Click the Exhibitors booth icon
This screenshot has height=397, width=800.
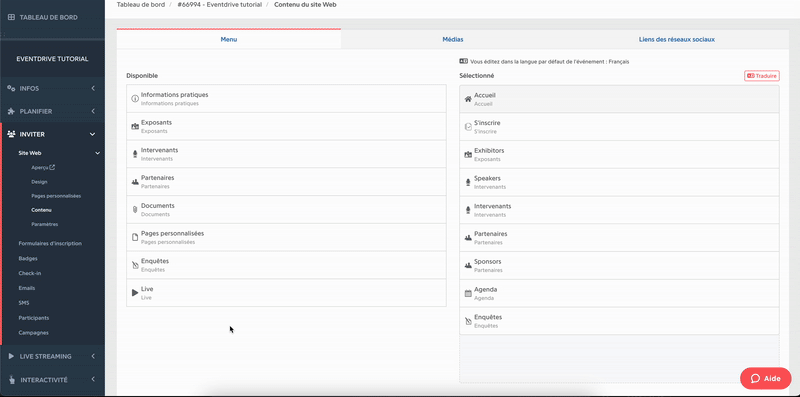click(x=468, y=155)
